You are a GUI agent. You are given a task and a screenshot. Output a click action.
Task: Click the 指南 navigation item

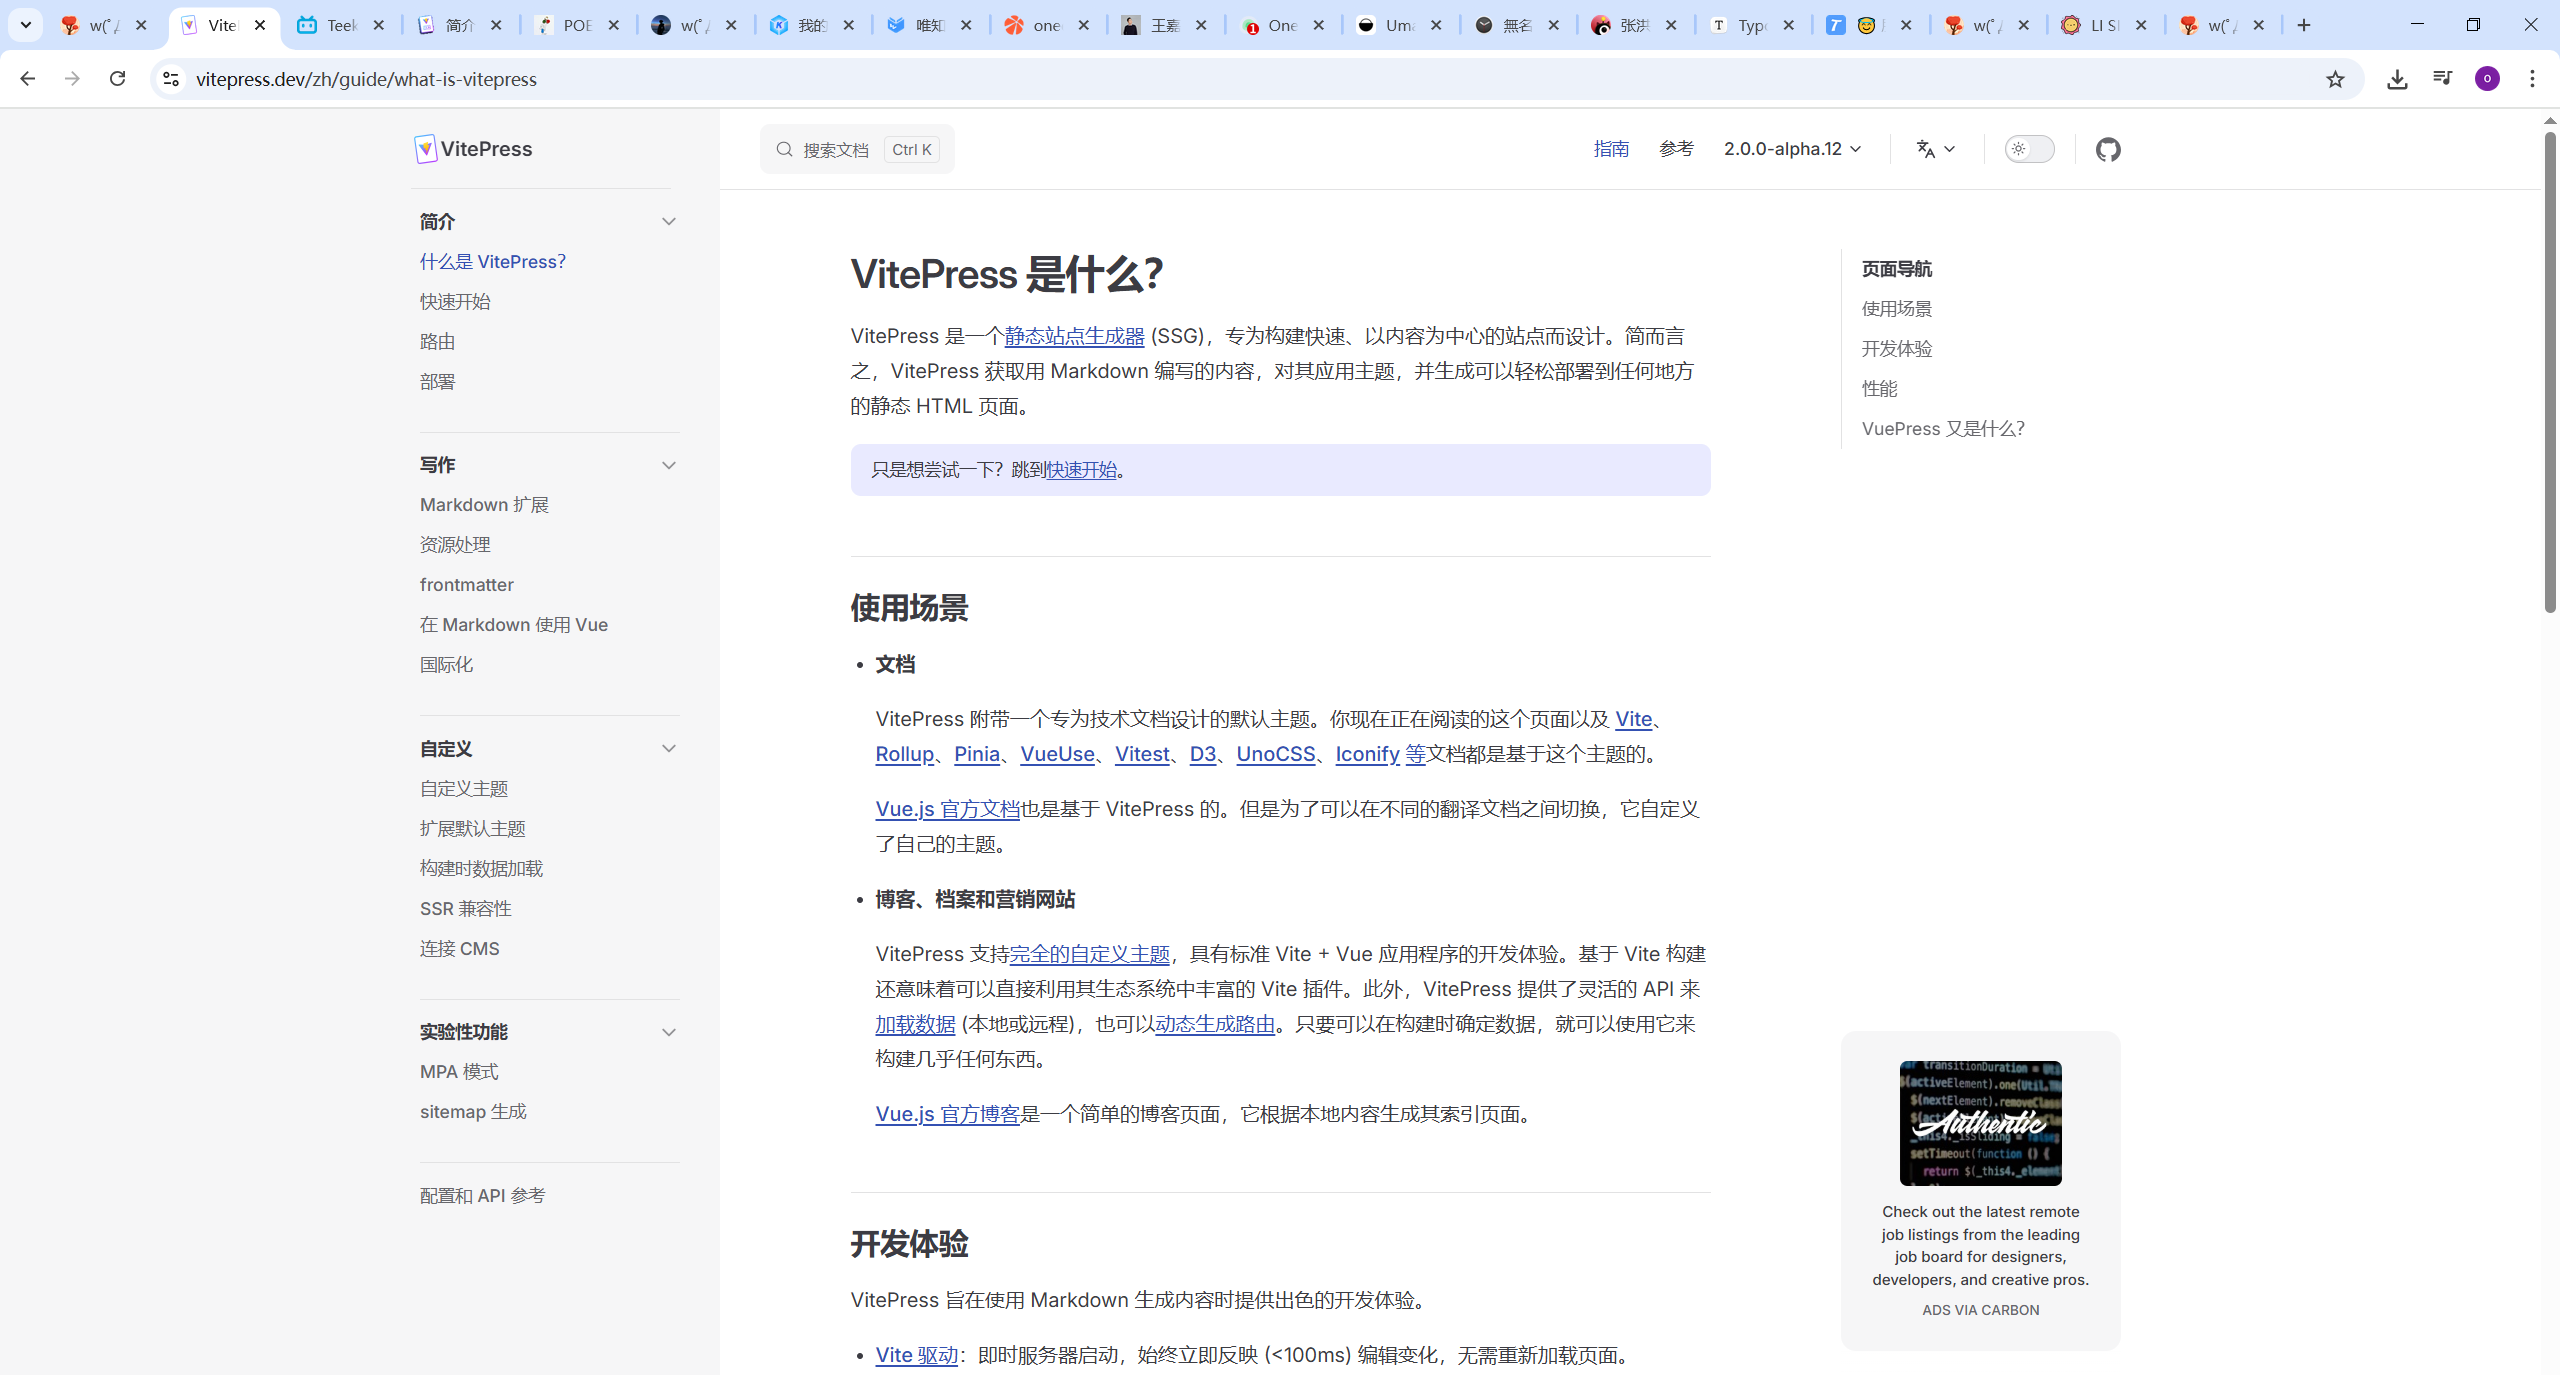coord(1611,149)
